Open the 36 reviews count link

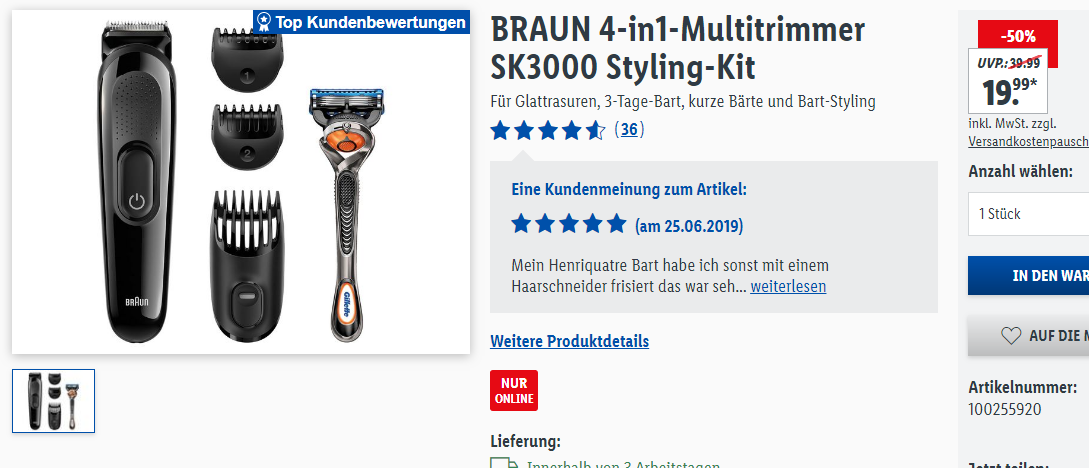[x=629, y=130]
